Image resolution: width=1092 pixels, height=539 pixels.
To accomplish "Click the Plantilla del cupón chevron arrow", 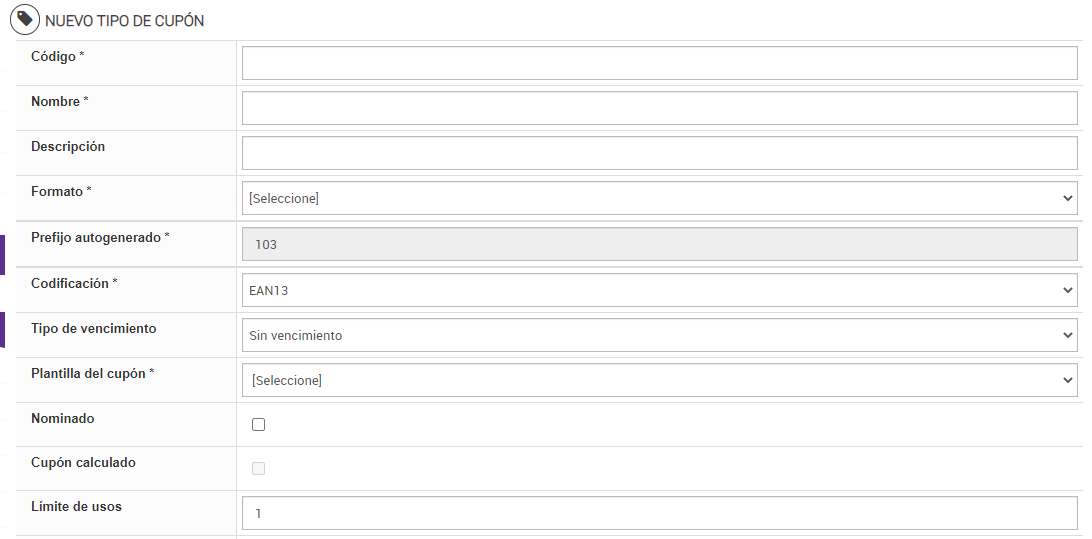I will point(1067,380).
